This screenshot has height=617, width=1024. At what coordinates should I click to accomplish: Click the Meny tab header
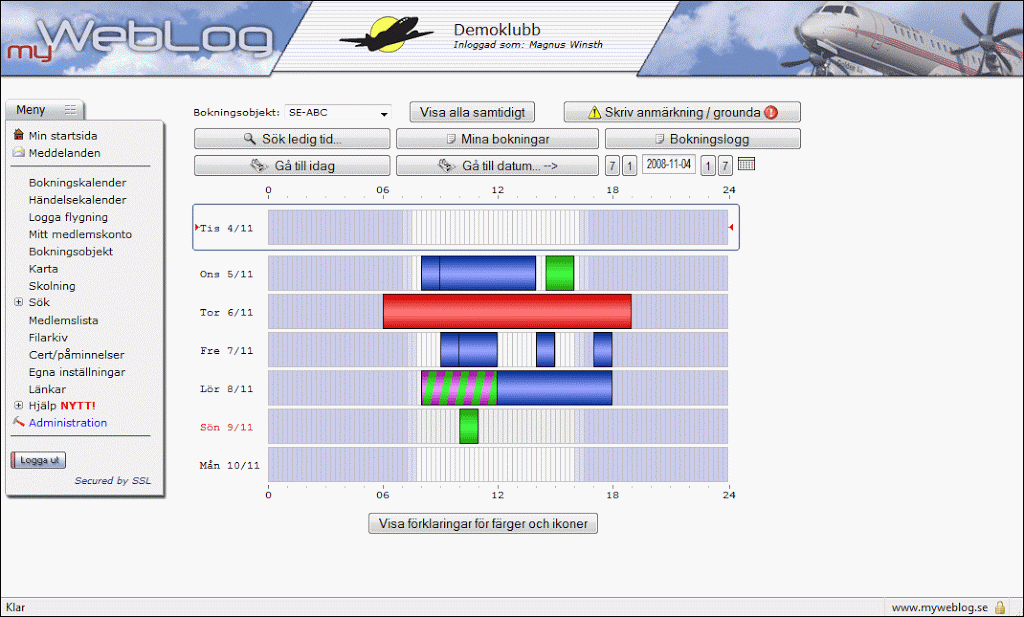pos(45,110)
